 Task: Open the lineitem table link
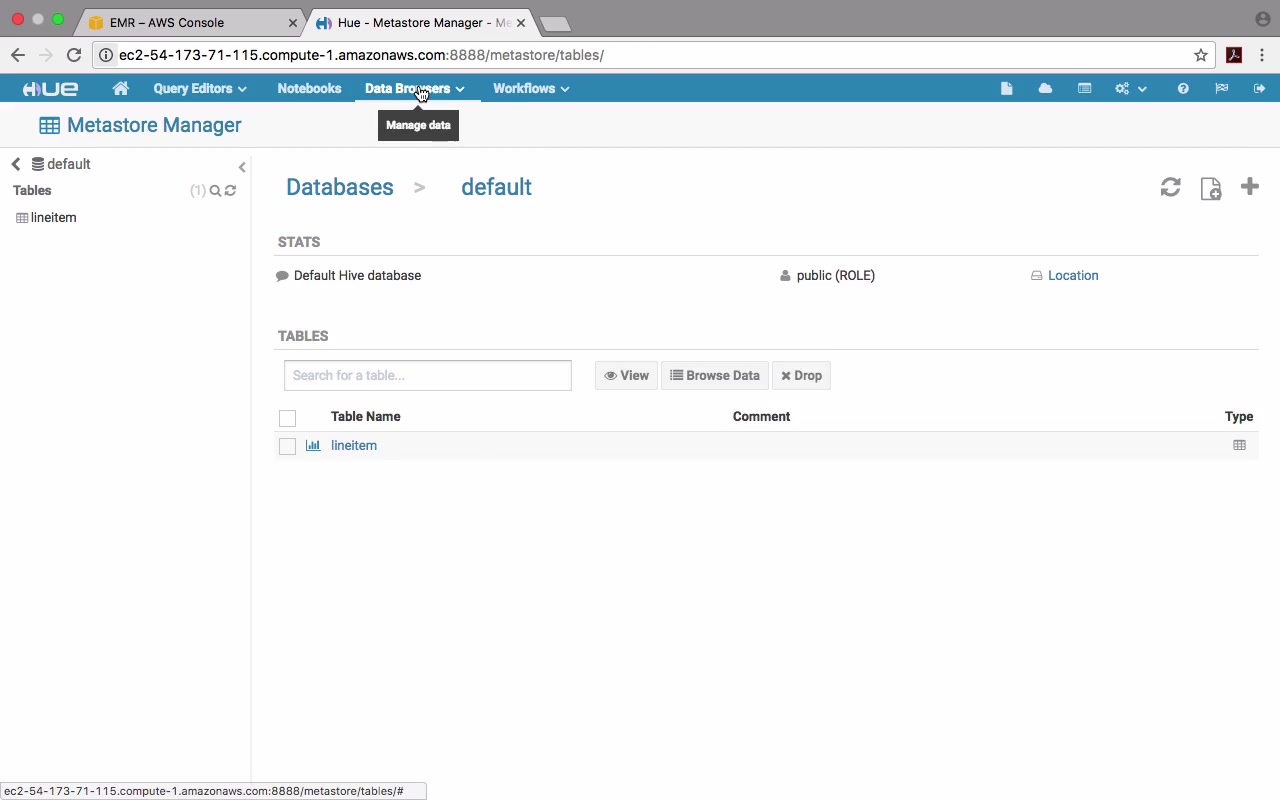point(354,446)
